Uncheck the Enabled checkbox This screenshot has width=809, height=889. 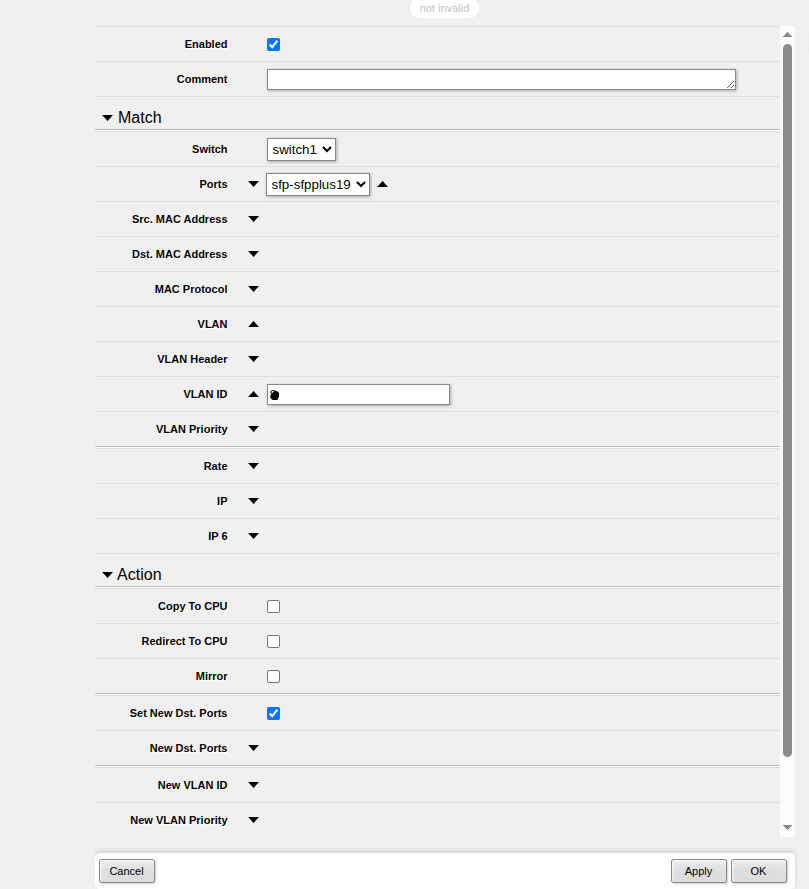tap(274, 44)
